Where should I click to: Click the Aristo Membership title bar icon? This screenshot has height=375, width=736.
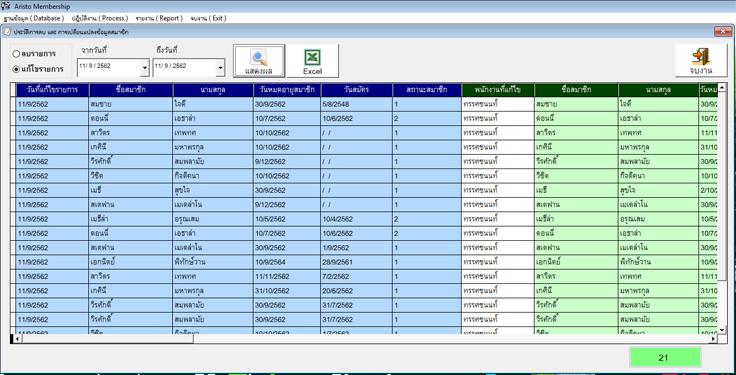pos(6,6)
